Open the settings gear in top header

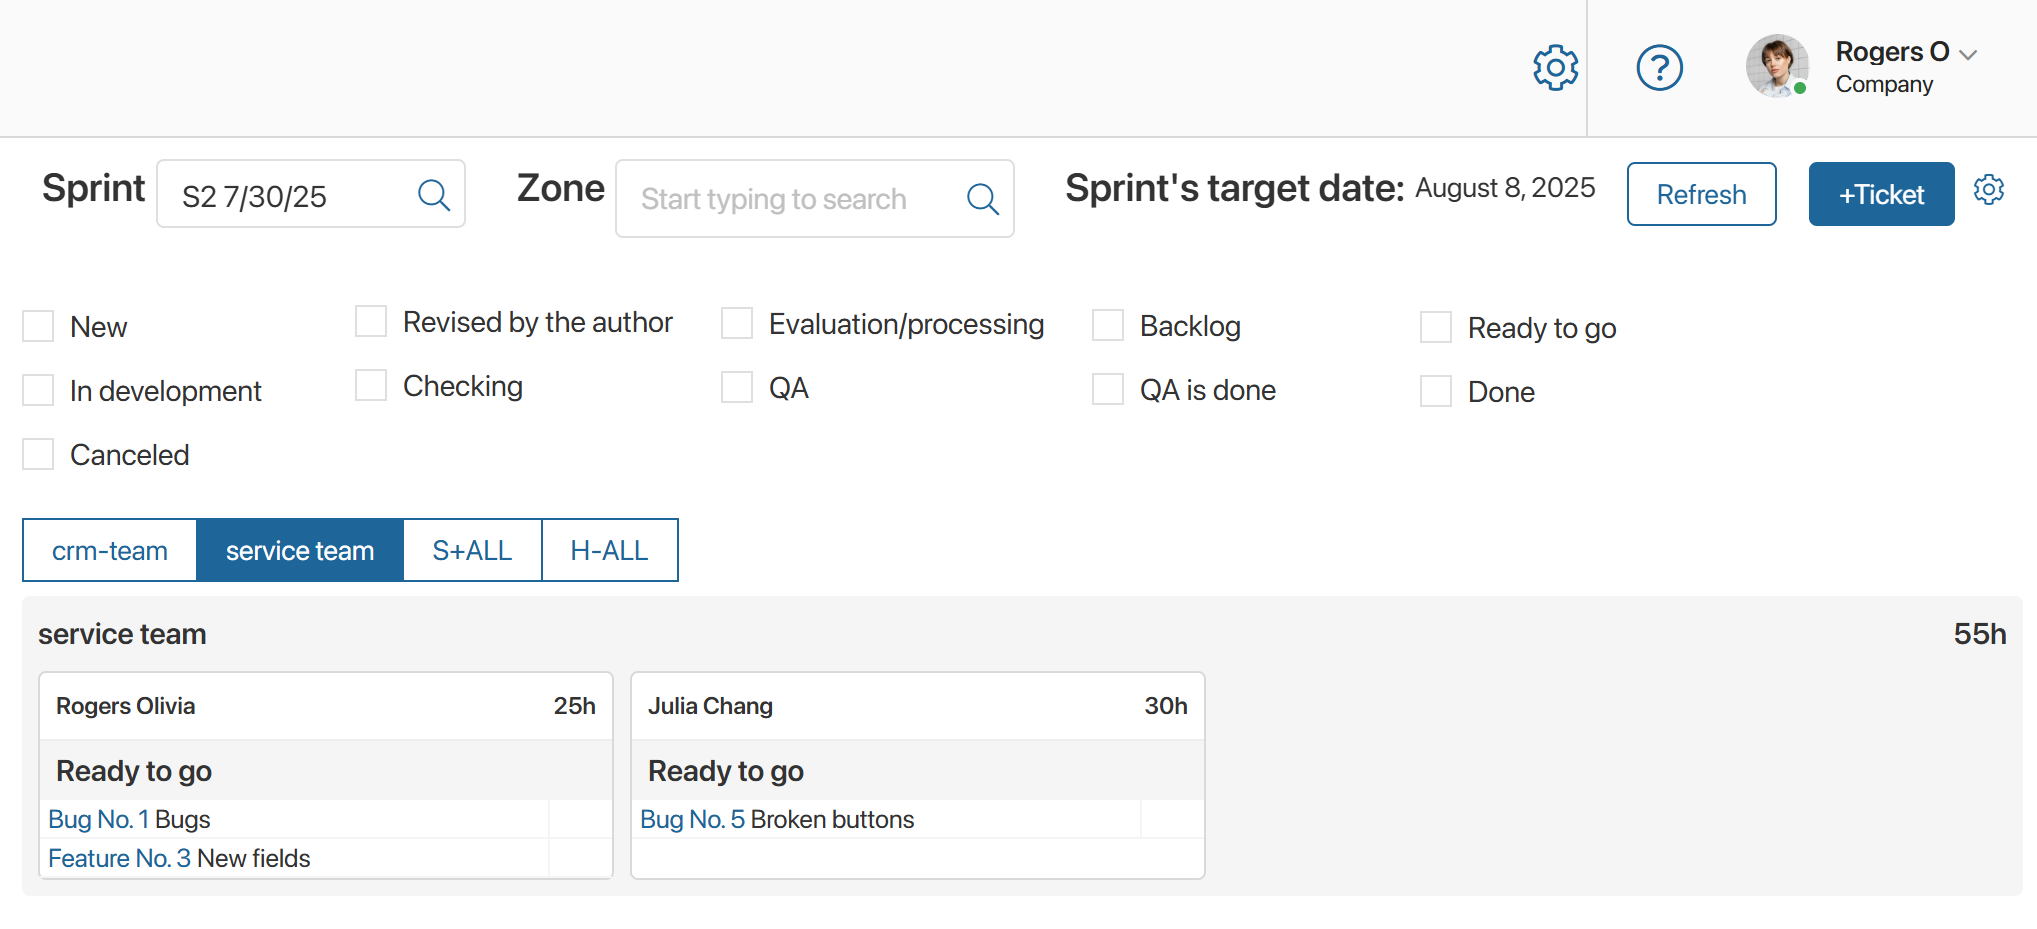[1555, 68]
